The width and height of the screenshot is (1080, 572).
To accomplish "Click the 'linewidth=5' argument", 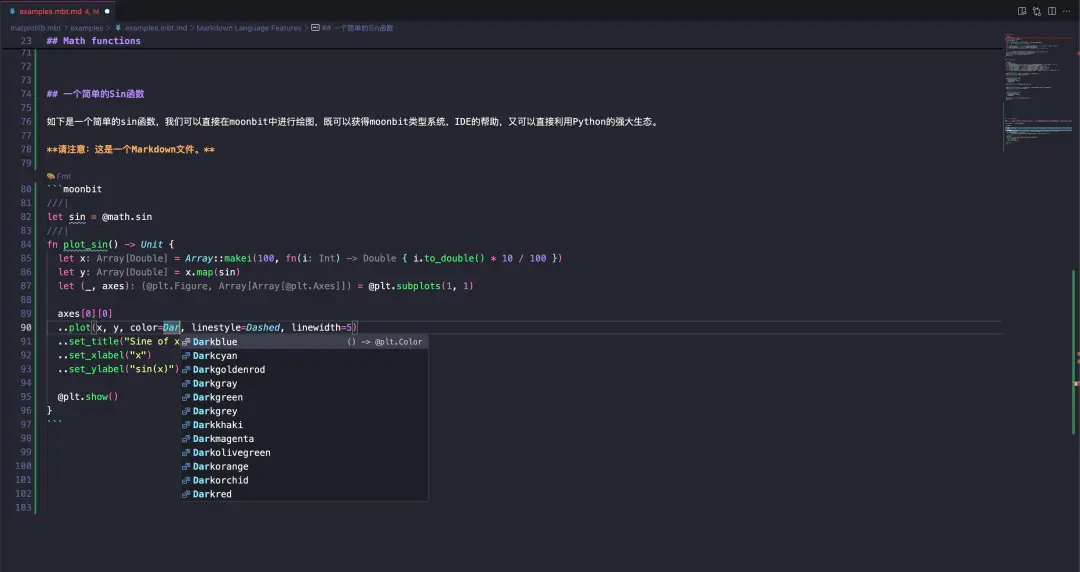I will [x=322, y=327].
